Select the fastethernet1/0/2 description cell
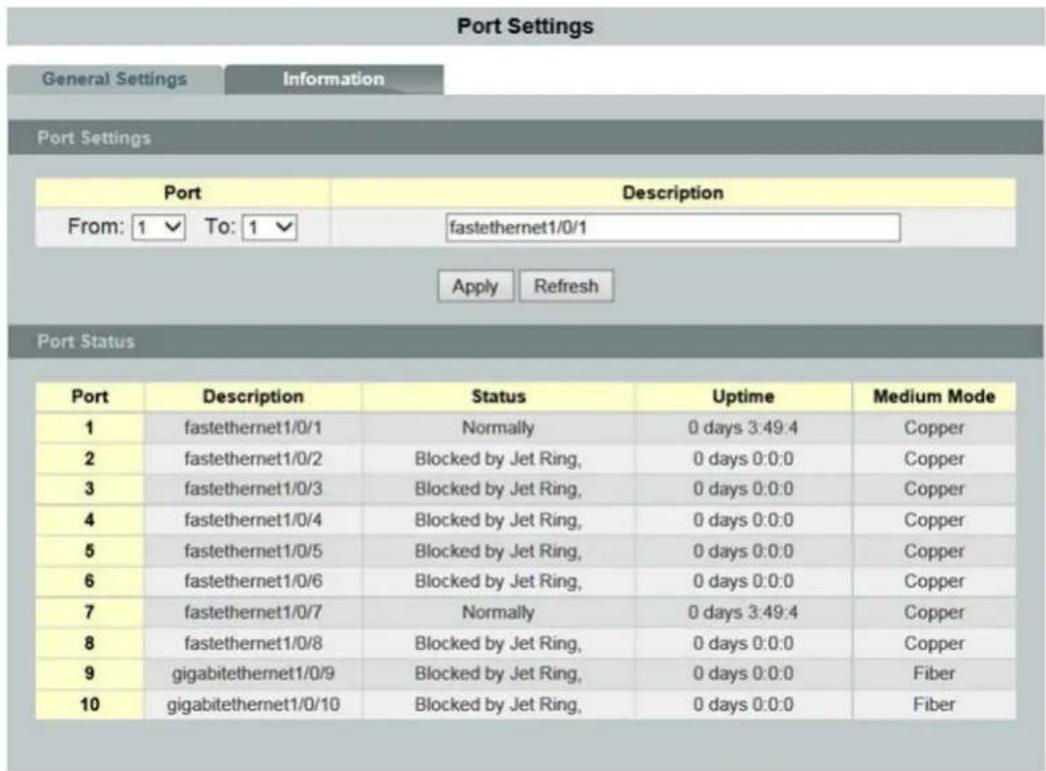The height and width of the screenshot is (771, 1046). tap(253, 459)
